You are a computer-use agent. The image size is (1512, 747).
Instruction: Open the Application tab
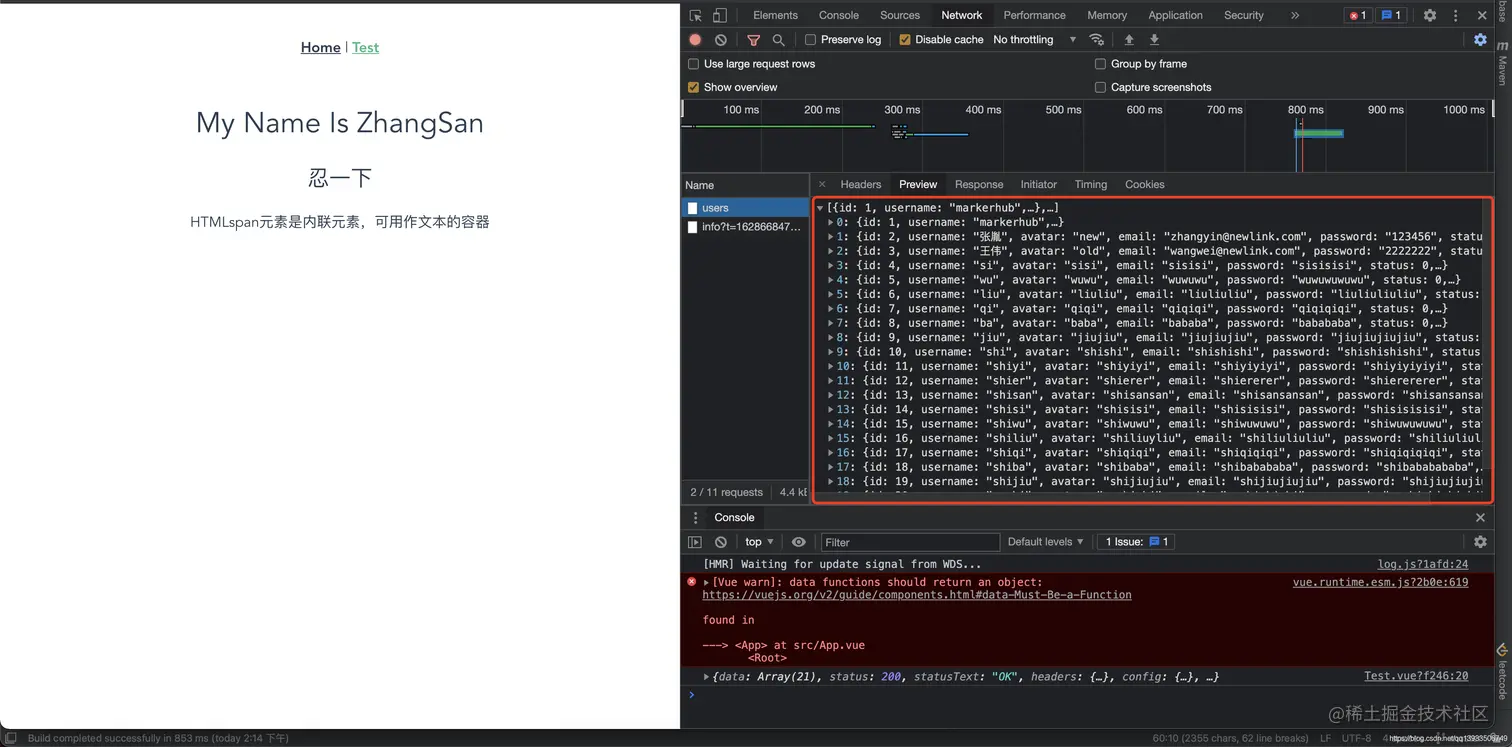click(x=1175, y=15)
